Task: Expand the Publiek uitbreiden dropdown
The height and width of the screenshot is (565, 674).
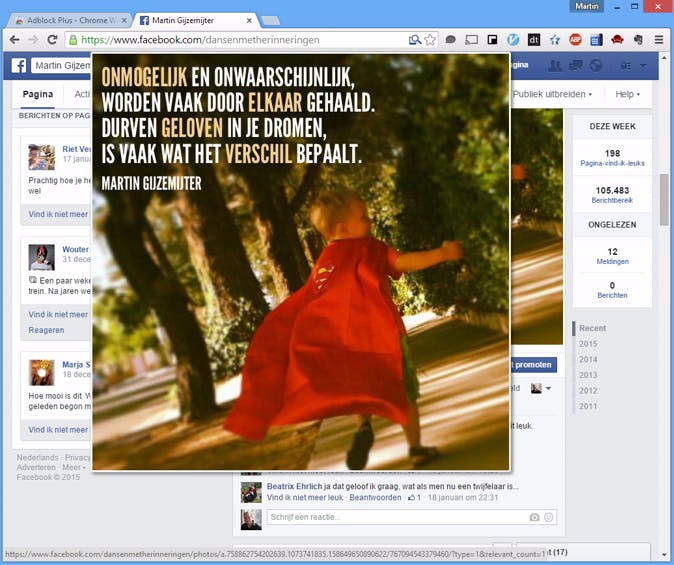Action: [552, 94]
